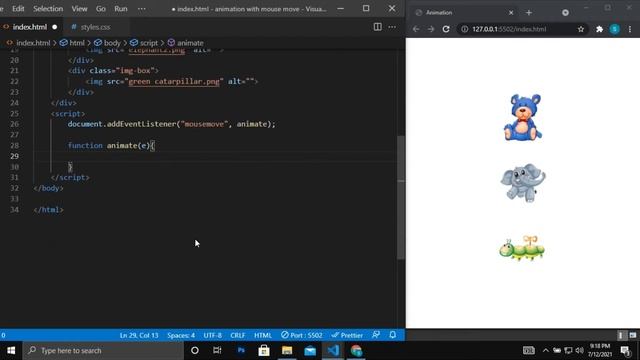640x360 pixels.
Task: Select script in the breadcrumb
Action: pyautogui.click(x=149, y=43)
